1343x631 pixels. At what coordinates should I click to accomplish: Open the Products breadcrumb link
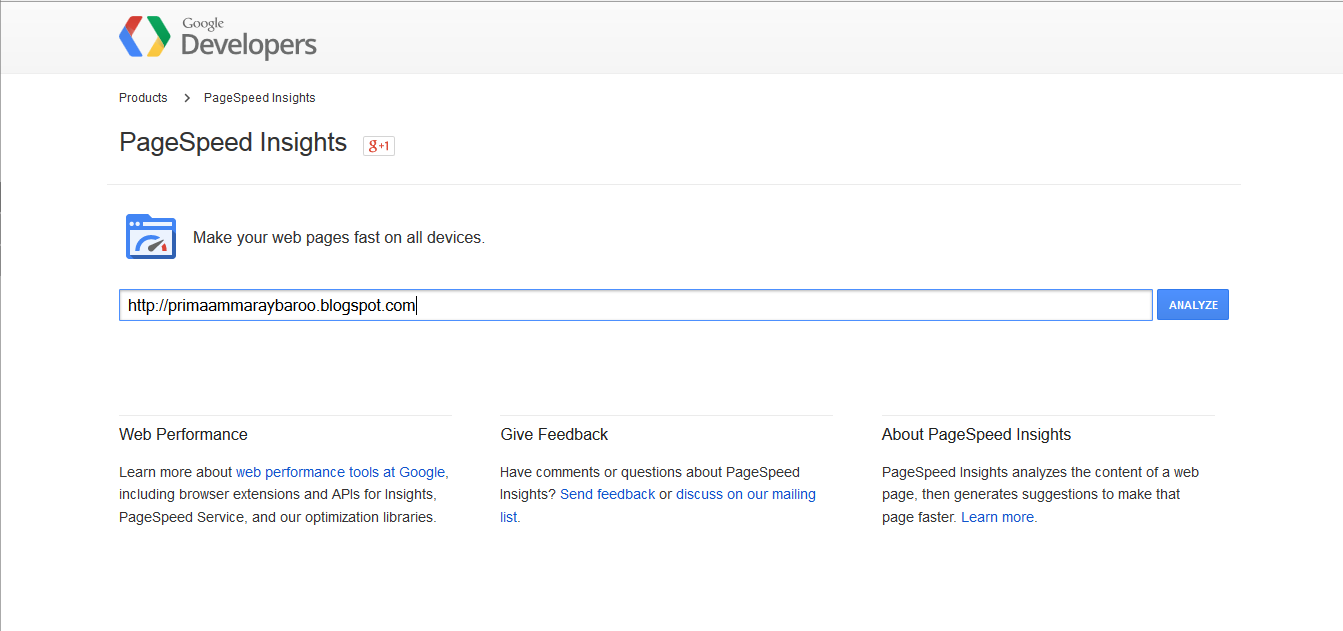143,98
